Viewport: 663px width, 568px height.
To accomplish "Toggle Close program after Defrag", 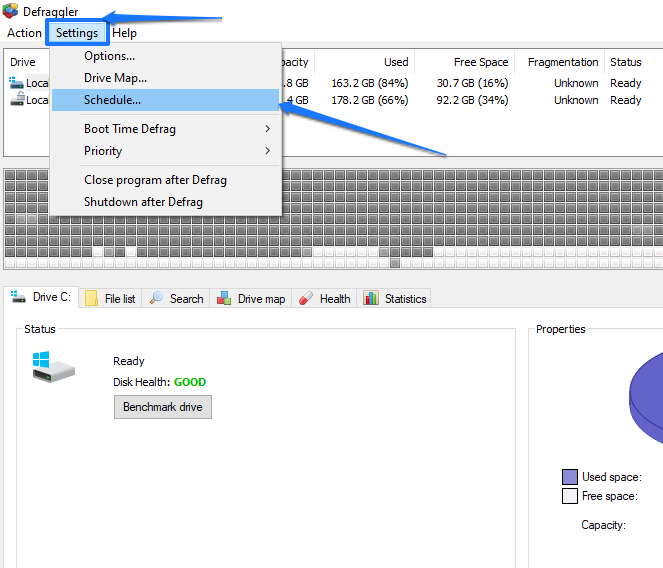I will click(x=165, y=180).
